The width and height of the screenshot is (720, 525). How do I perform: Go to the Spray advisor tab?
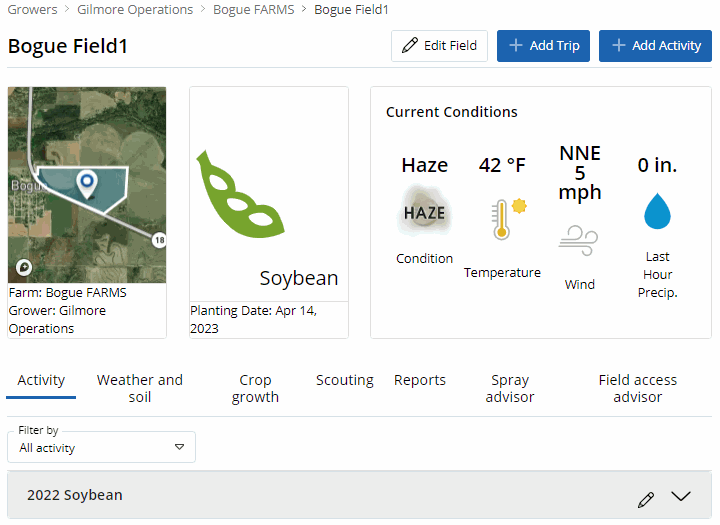[510, 388]
